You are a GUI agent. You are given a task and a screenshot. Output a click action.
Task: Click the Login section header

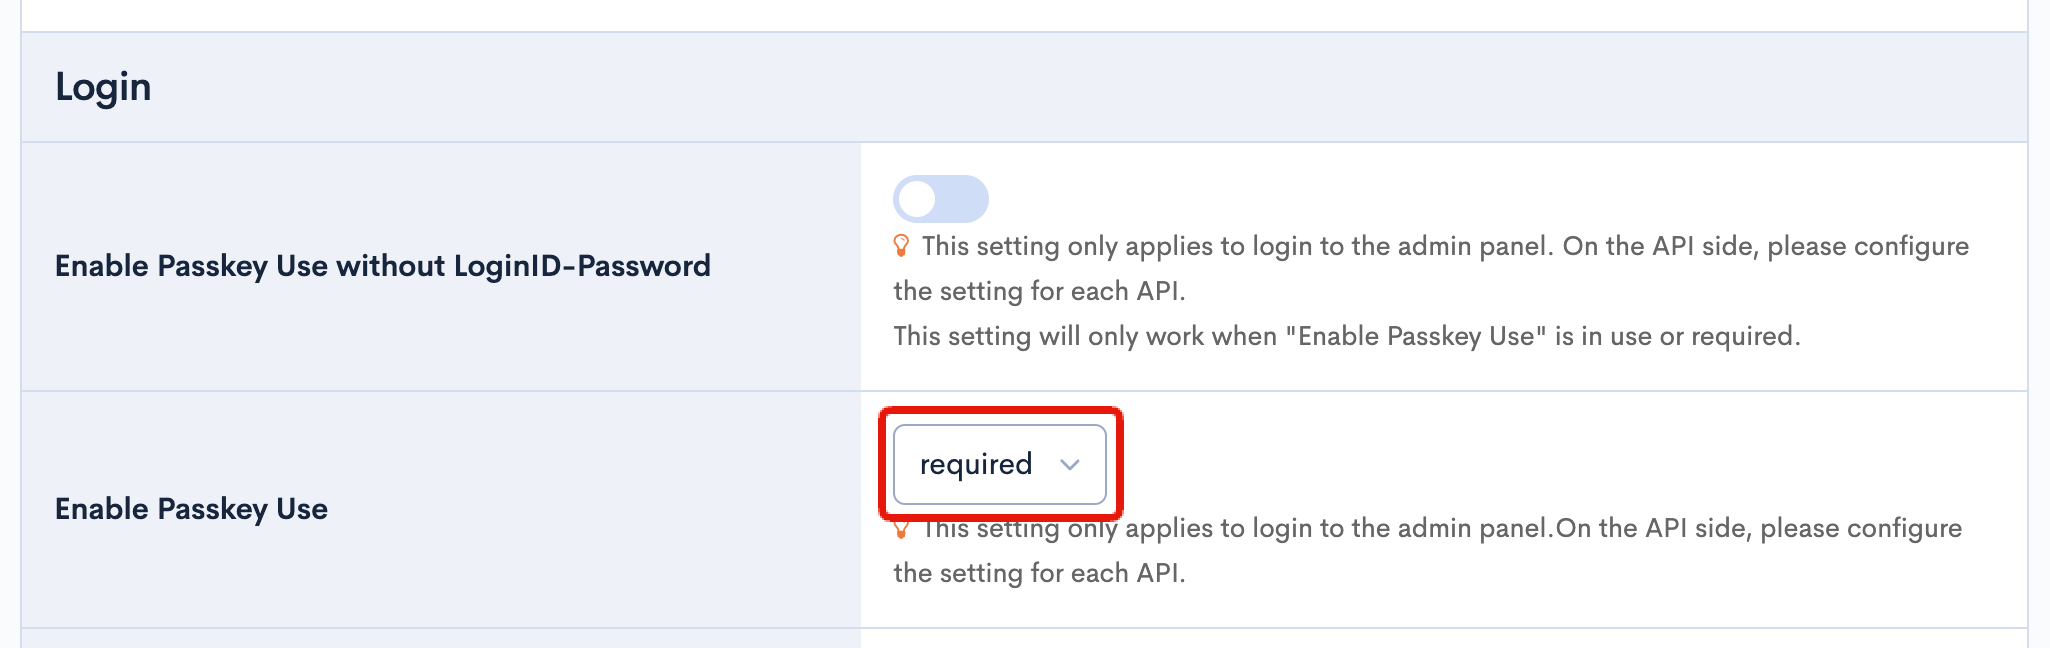[x=103, y=86]
